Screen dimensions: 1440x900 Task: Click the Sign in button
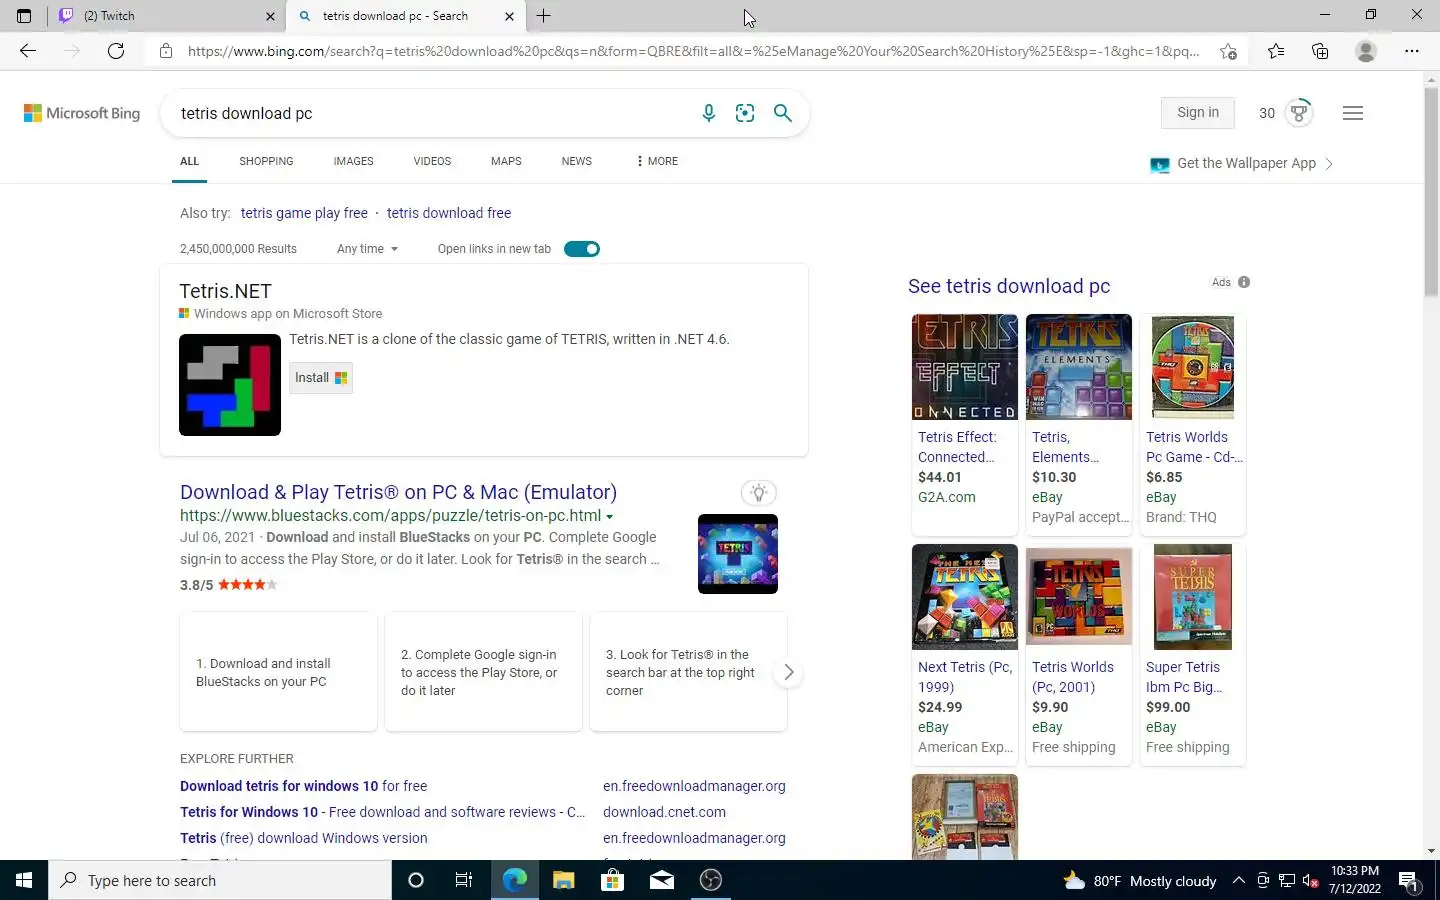point(1198,113)
